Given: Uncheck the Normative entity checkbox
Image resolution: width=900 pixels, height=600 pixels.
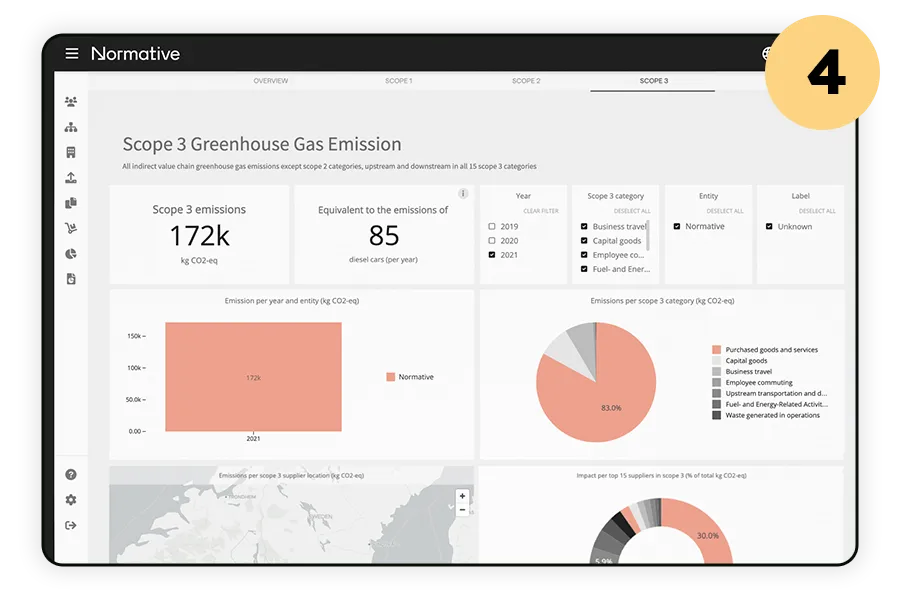Looking at the screenshot, I should tap(677, 226).
